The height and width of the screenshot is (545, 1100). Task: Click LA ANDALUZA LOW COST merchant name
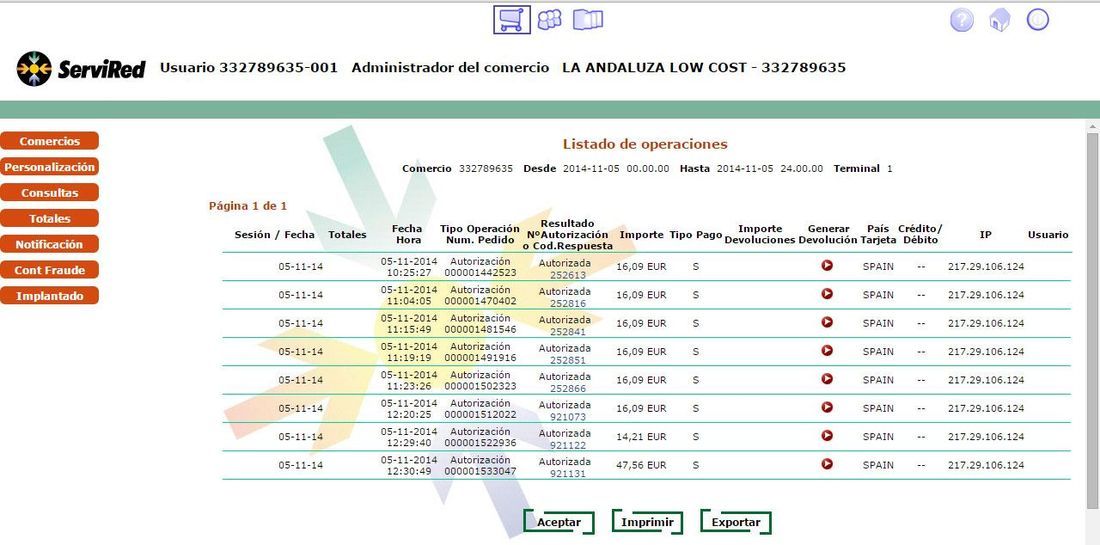(655, 68)
